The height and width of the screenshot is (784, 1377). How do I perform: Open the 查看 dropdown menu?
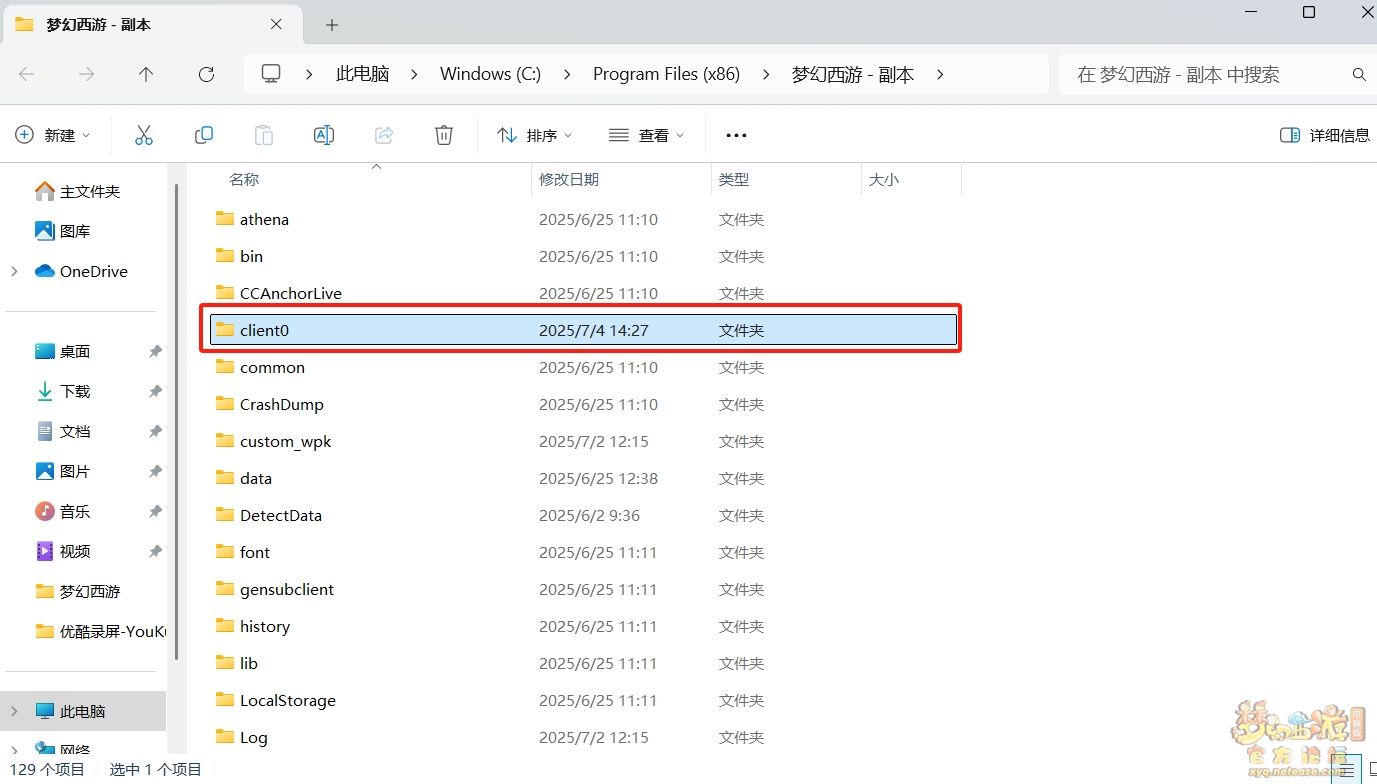[x=647, y=135]
